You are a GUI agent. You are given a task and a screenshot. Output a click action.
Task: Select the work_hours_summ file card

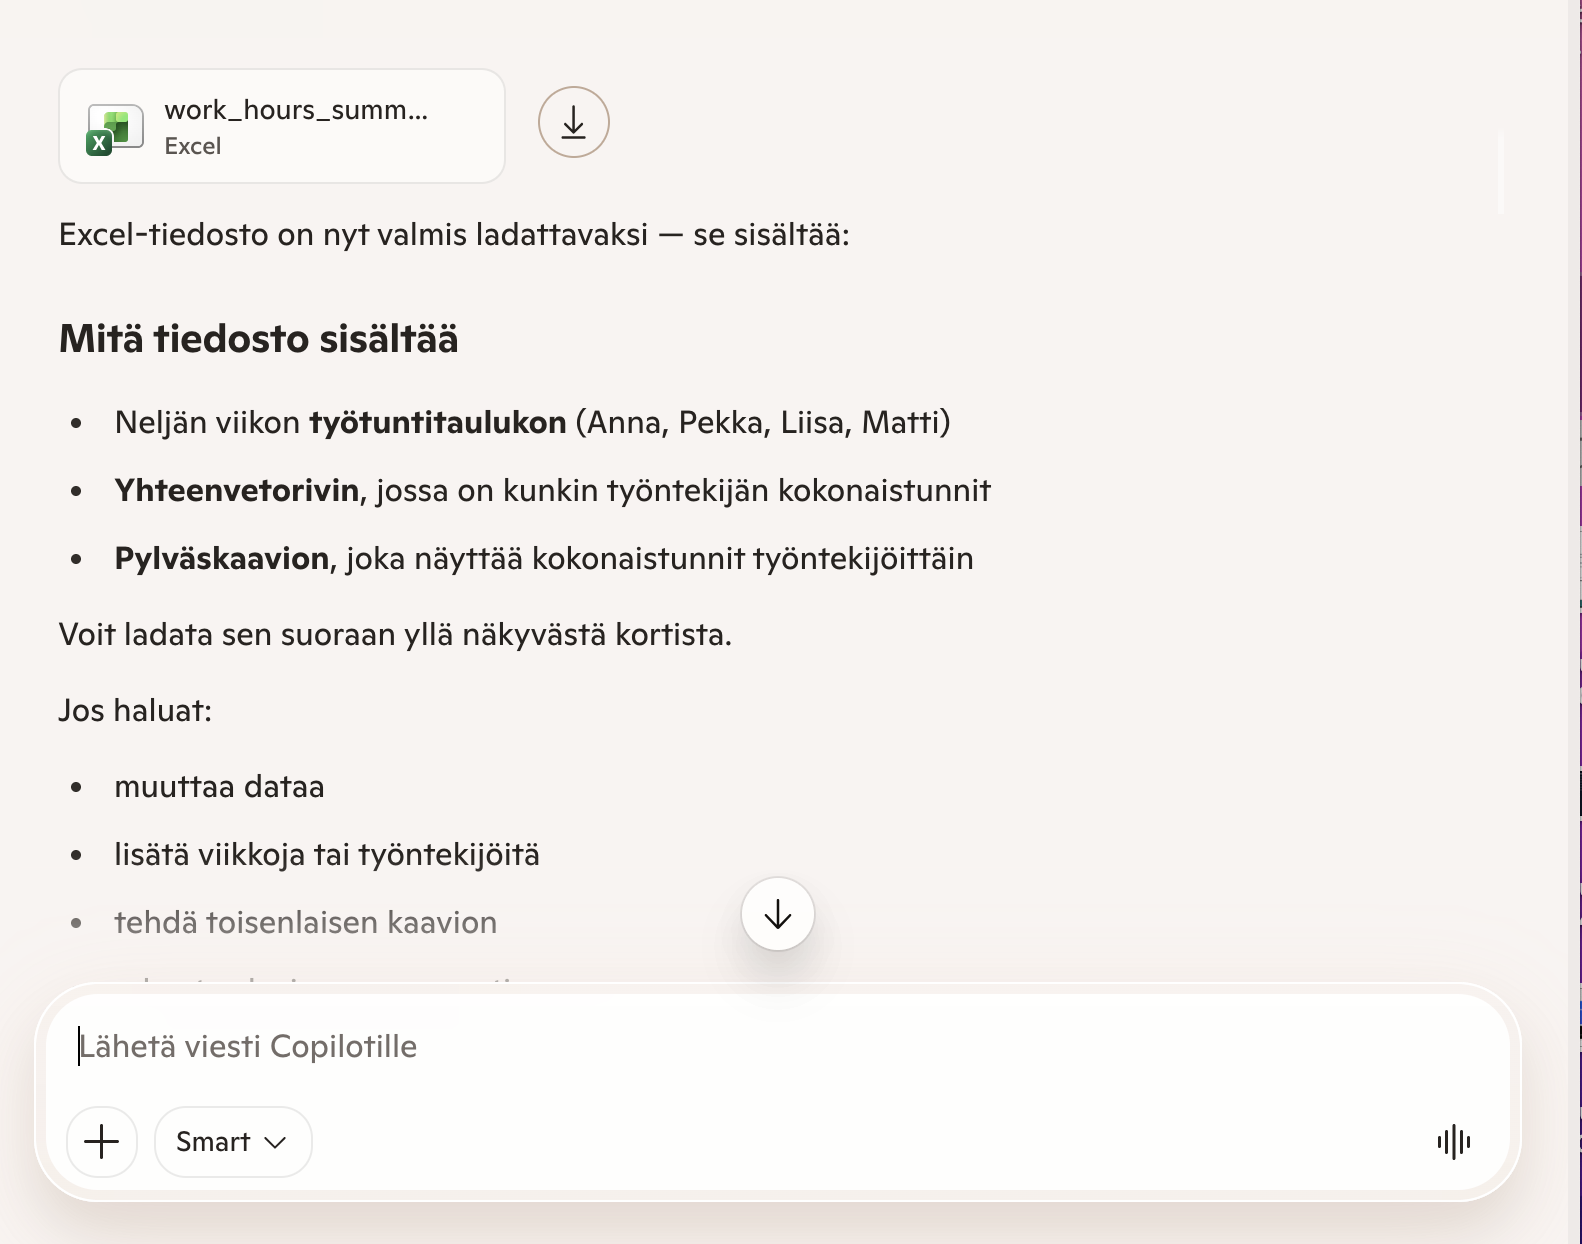(281, 125)
